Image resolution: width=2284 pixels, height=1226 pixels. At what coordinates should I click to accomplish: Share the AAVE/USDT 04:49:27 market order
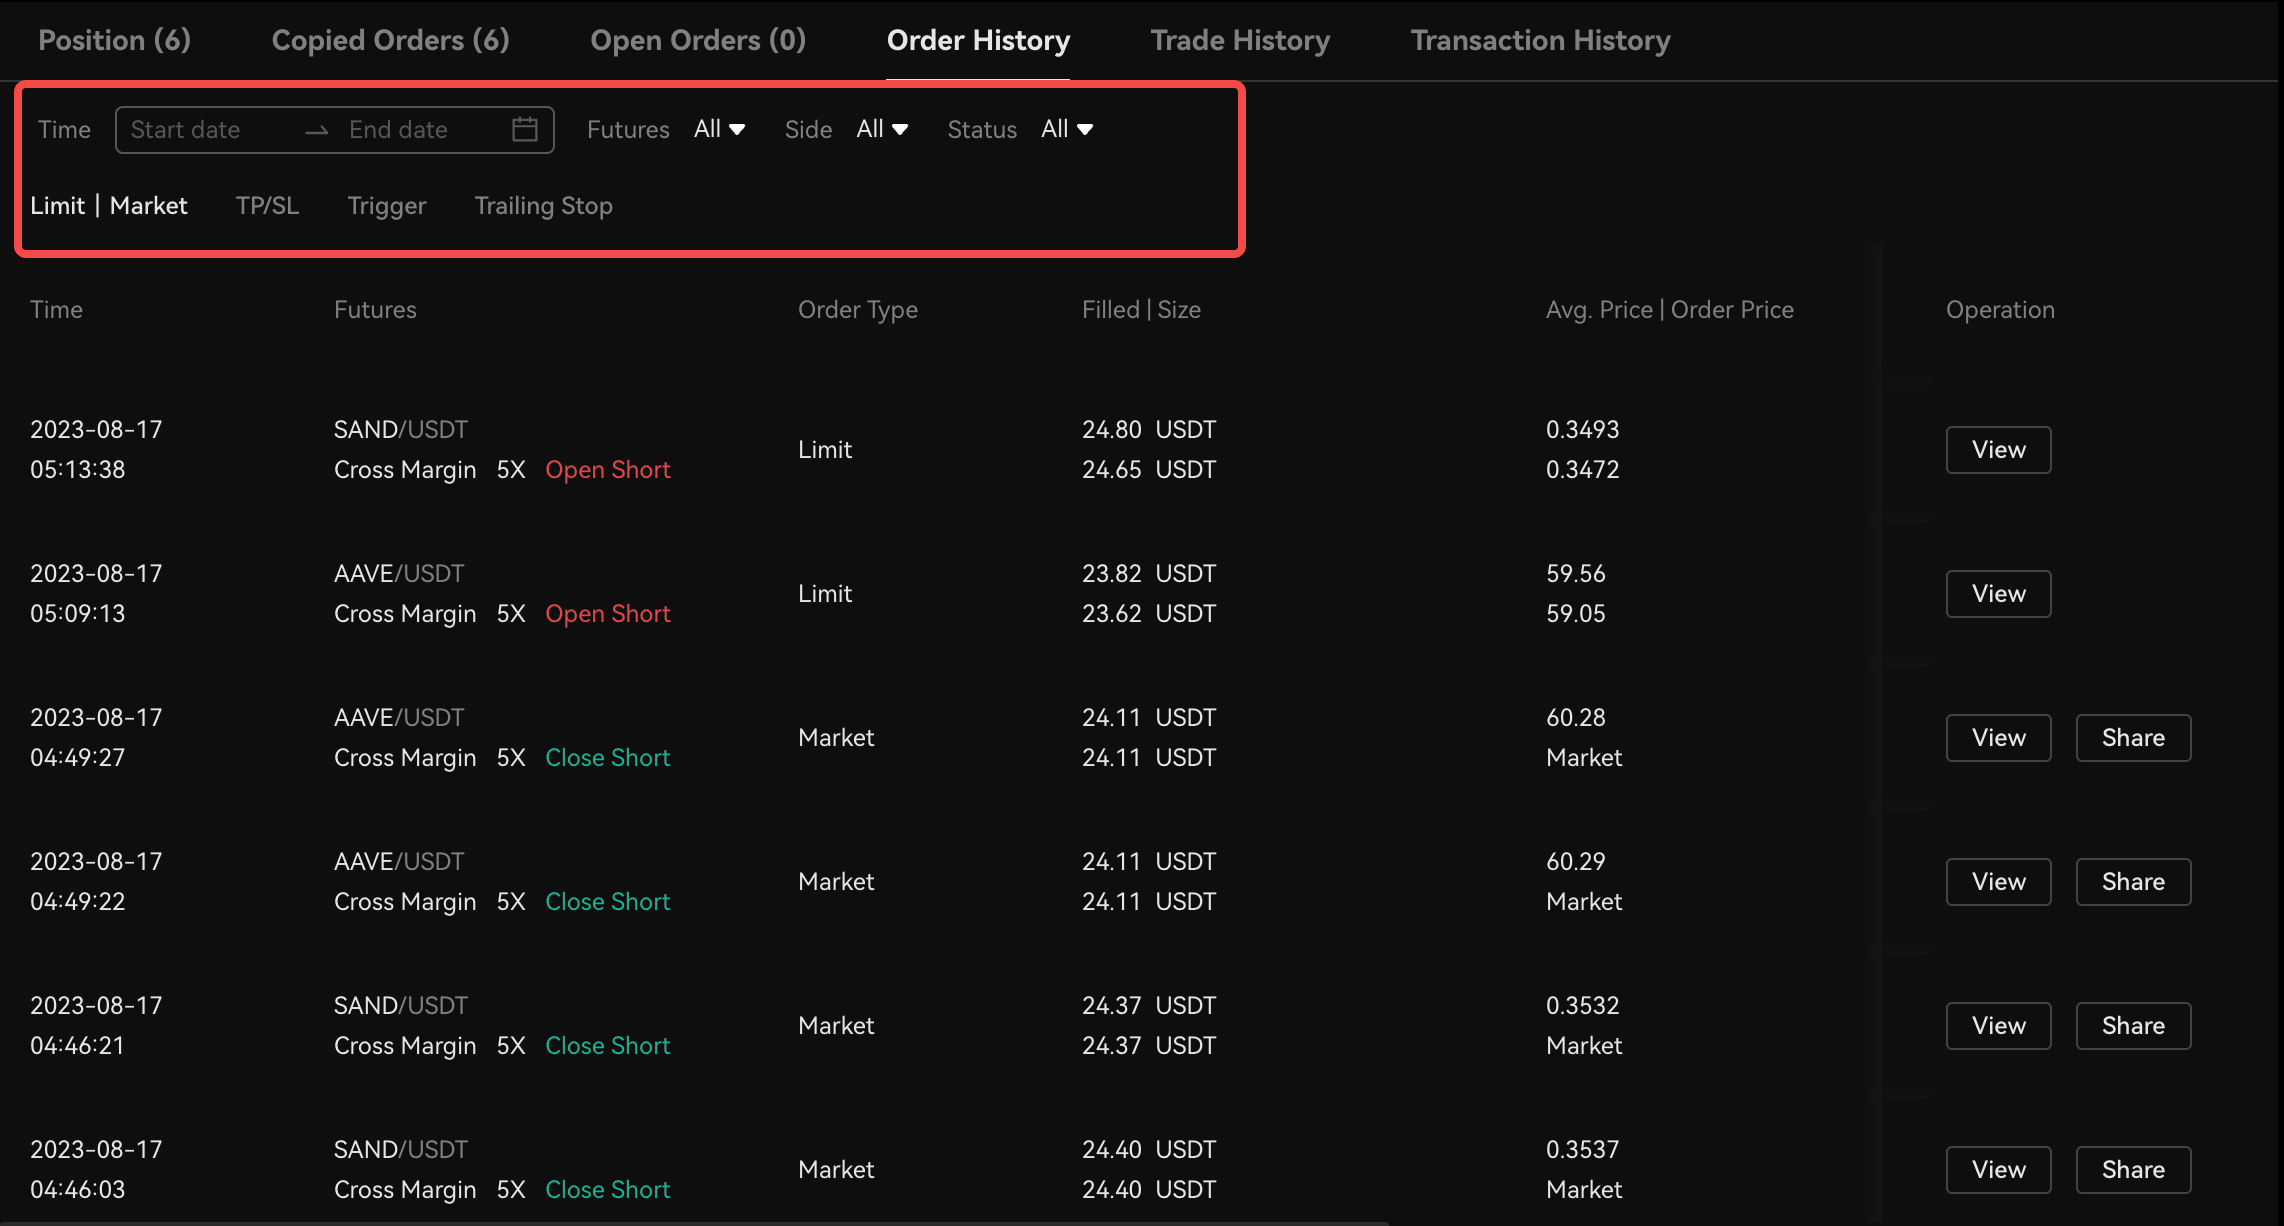pos(2133,738)
